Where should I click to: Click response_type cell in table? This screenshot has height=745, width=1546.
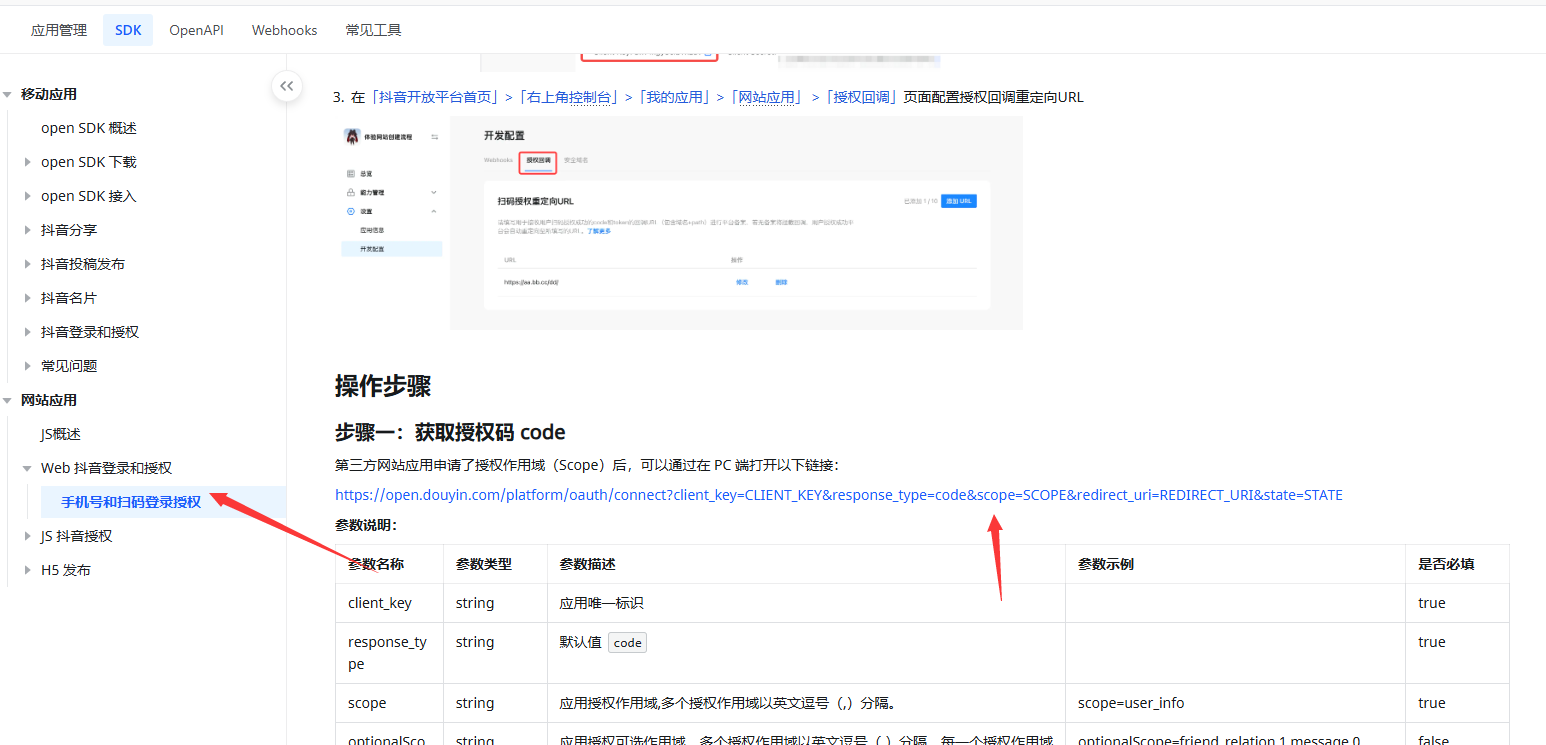pyautogui.click(x=390, y=653)
